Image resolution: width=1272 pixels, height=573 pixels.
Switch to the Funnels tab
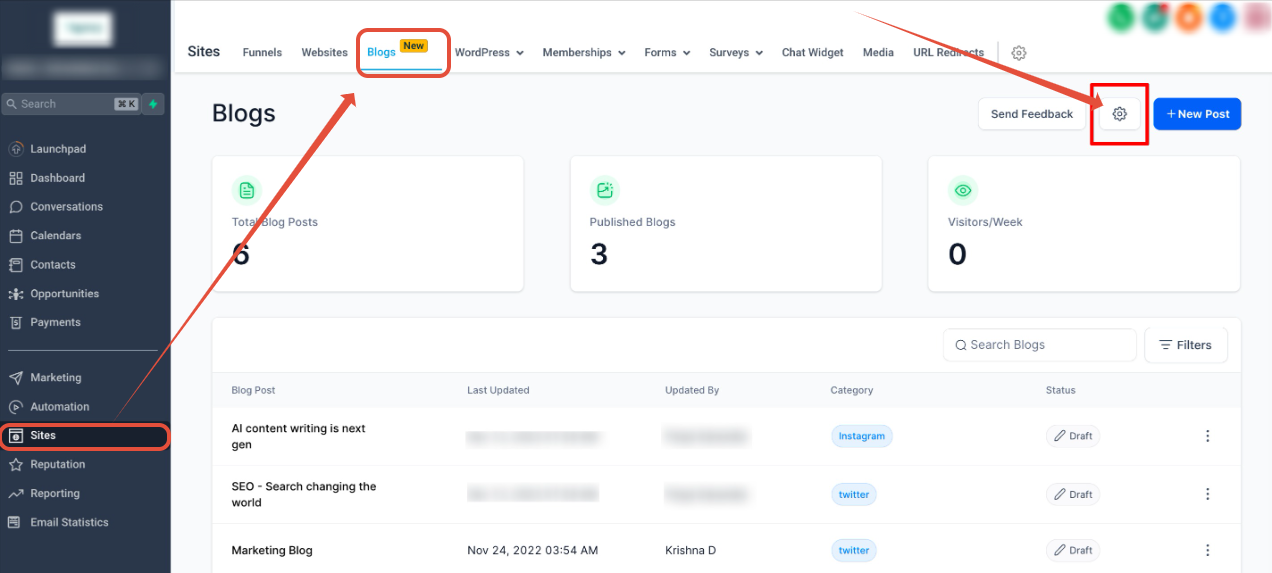pos(262,53)
